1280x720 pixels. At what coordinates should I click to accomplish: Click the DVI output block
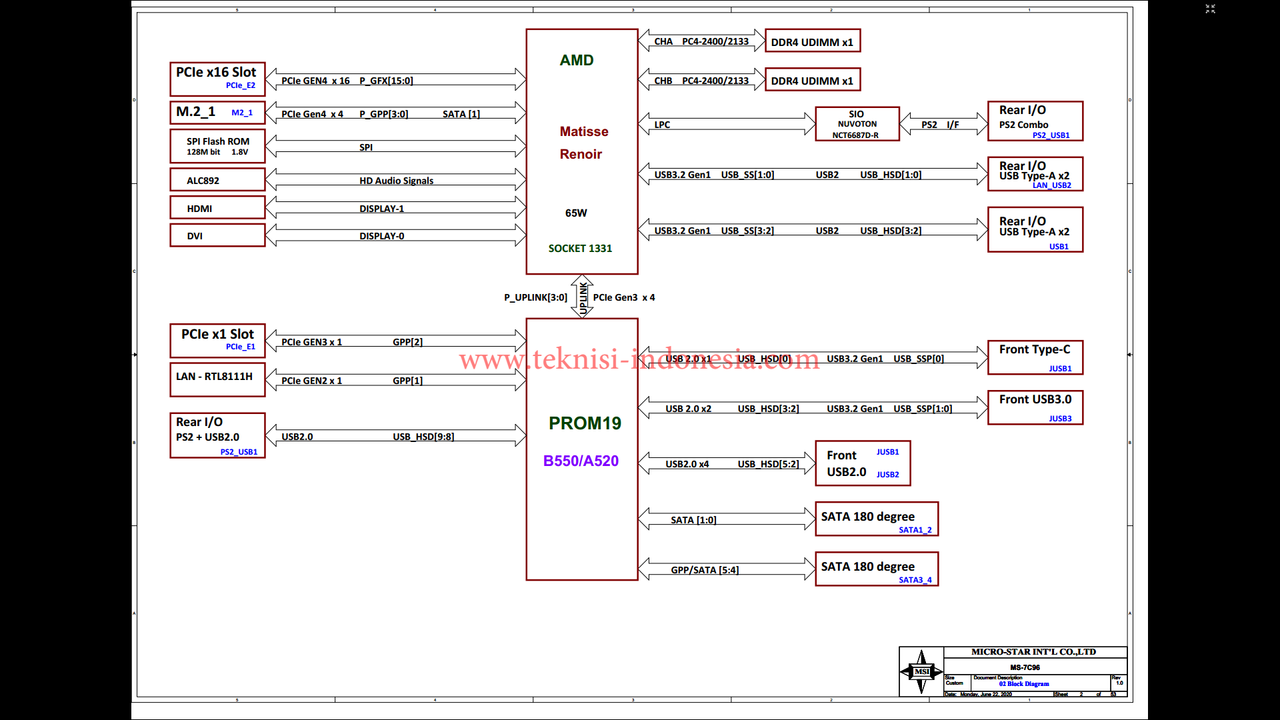click(218, 235)
